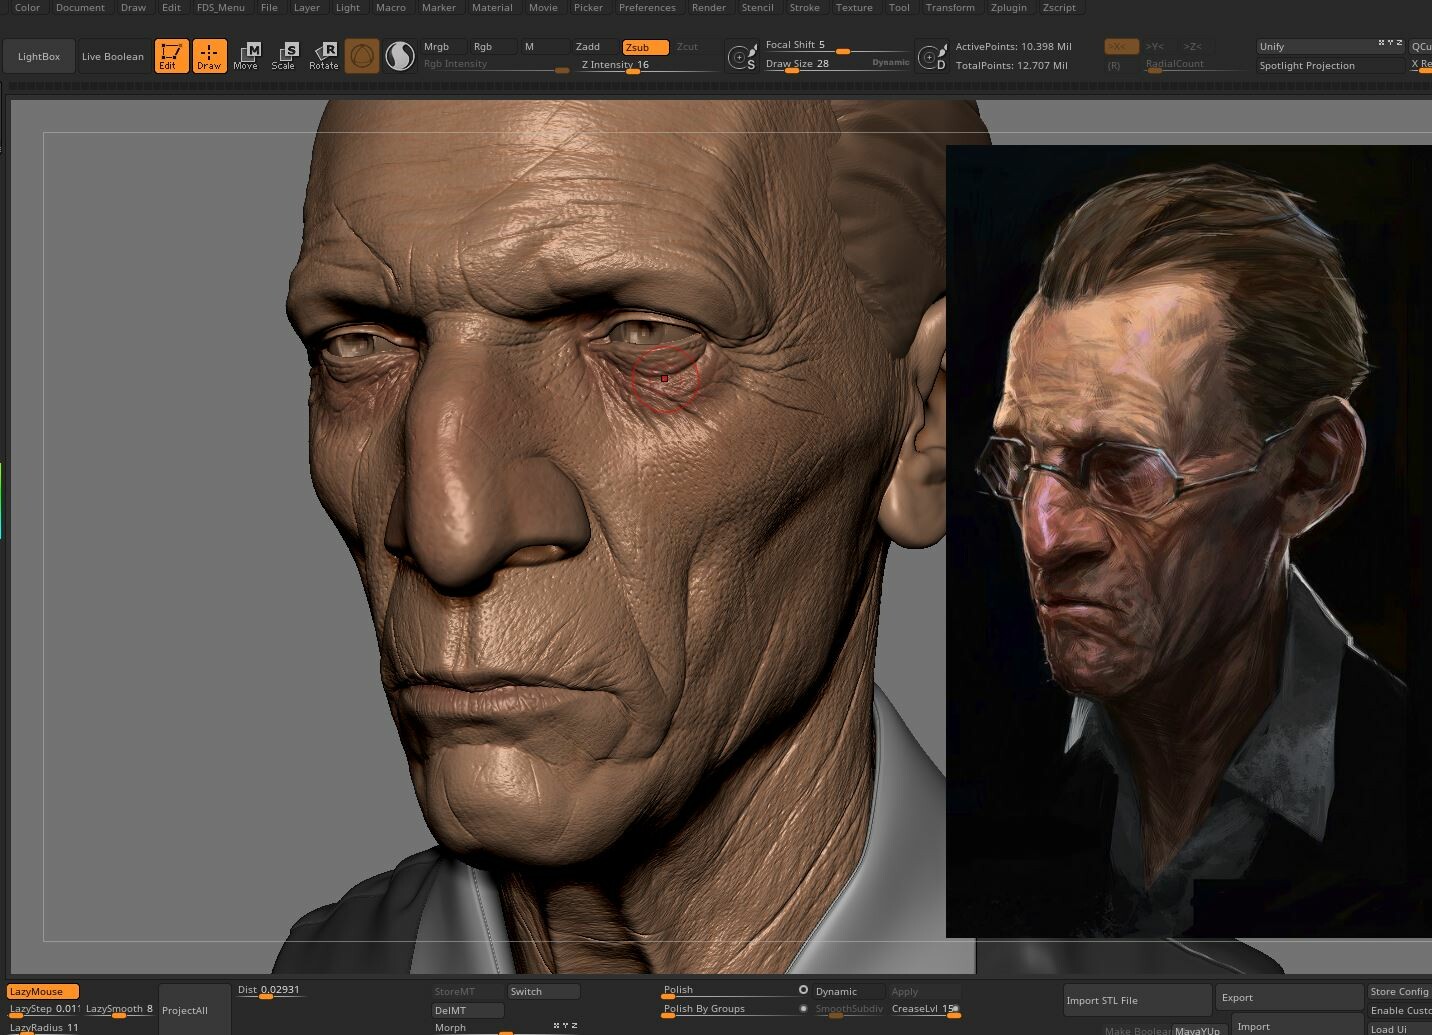Open the Zplugin menu
The height and width of the screenshot is (1035, 1432).
[x=1008, y=7]
